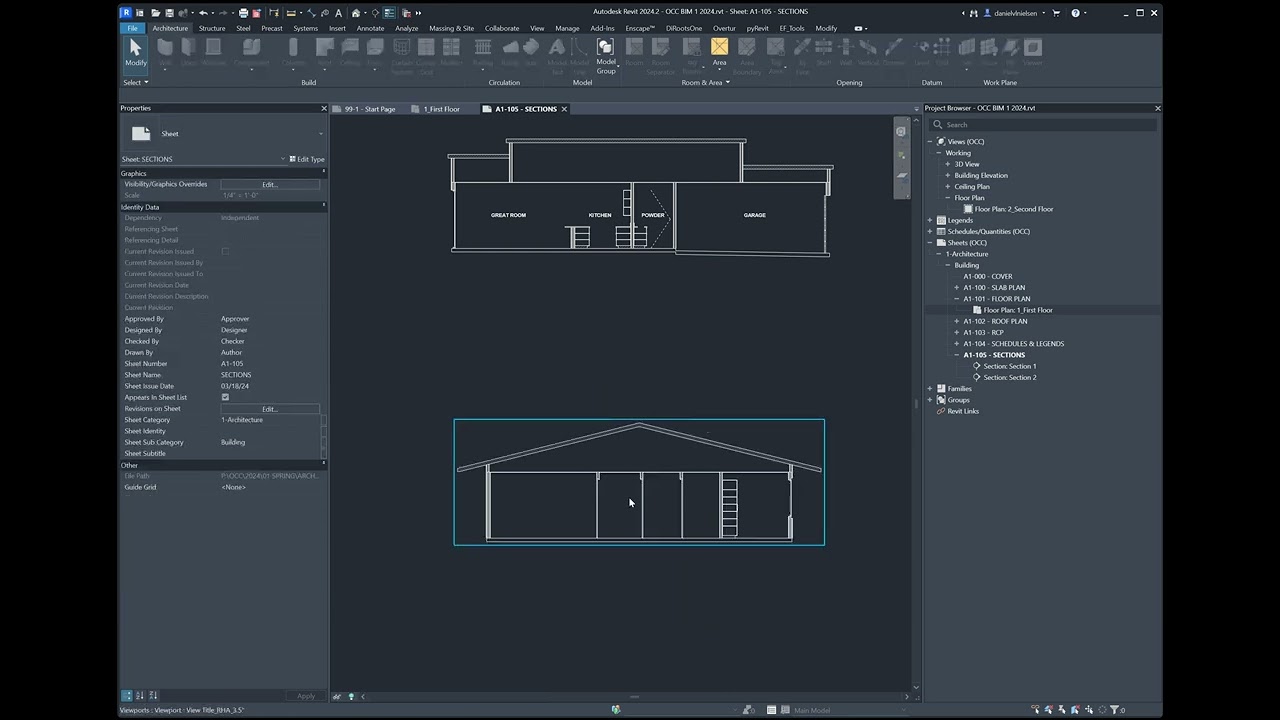Click Edit button for Revisions on Sheet
Screen dimensions: 1280x720
tap(269, 409)
